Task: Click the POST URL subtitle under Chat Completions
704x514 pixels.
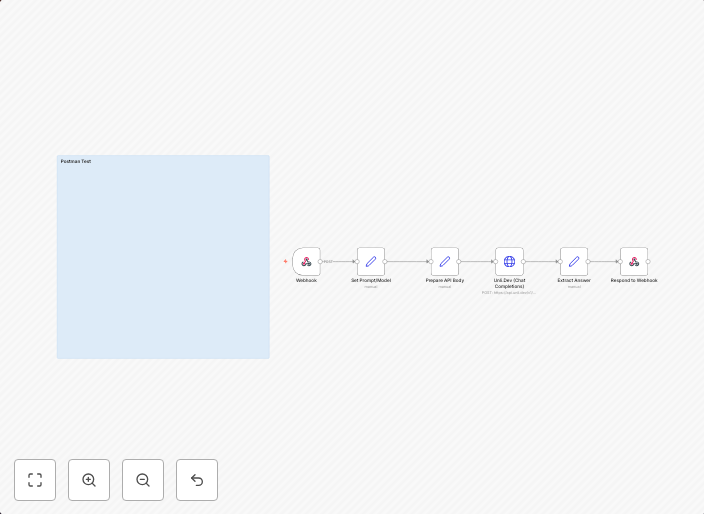Action: [509, 292]
